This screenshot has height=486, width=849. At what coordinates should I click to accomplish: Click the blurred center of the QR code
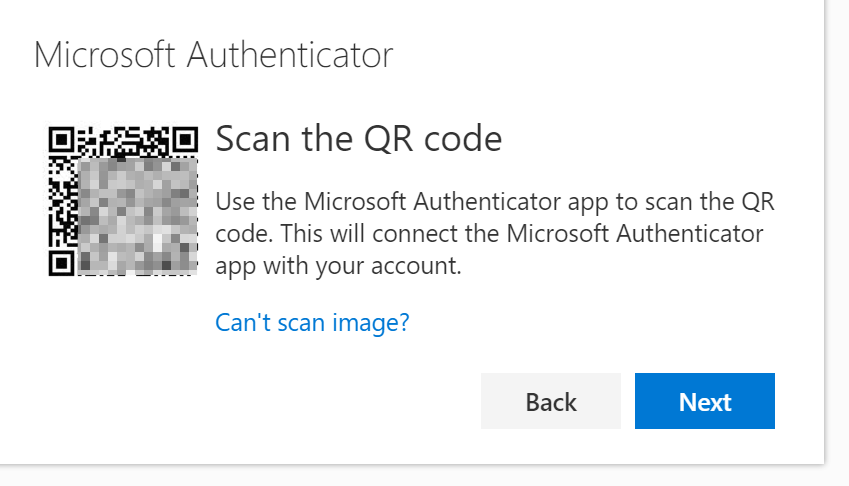point(135,213)
